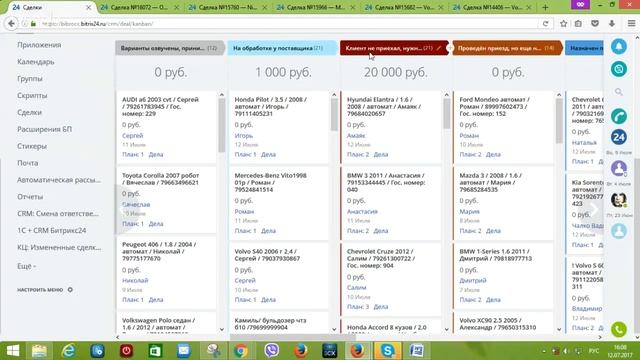Open the browser downloads arrow icon

612,24
